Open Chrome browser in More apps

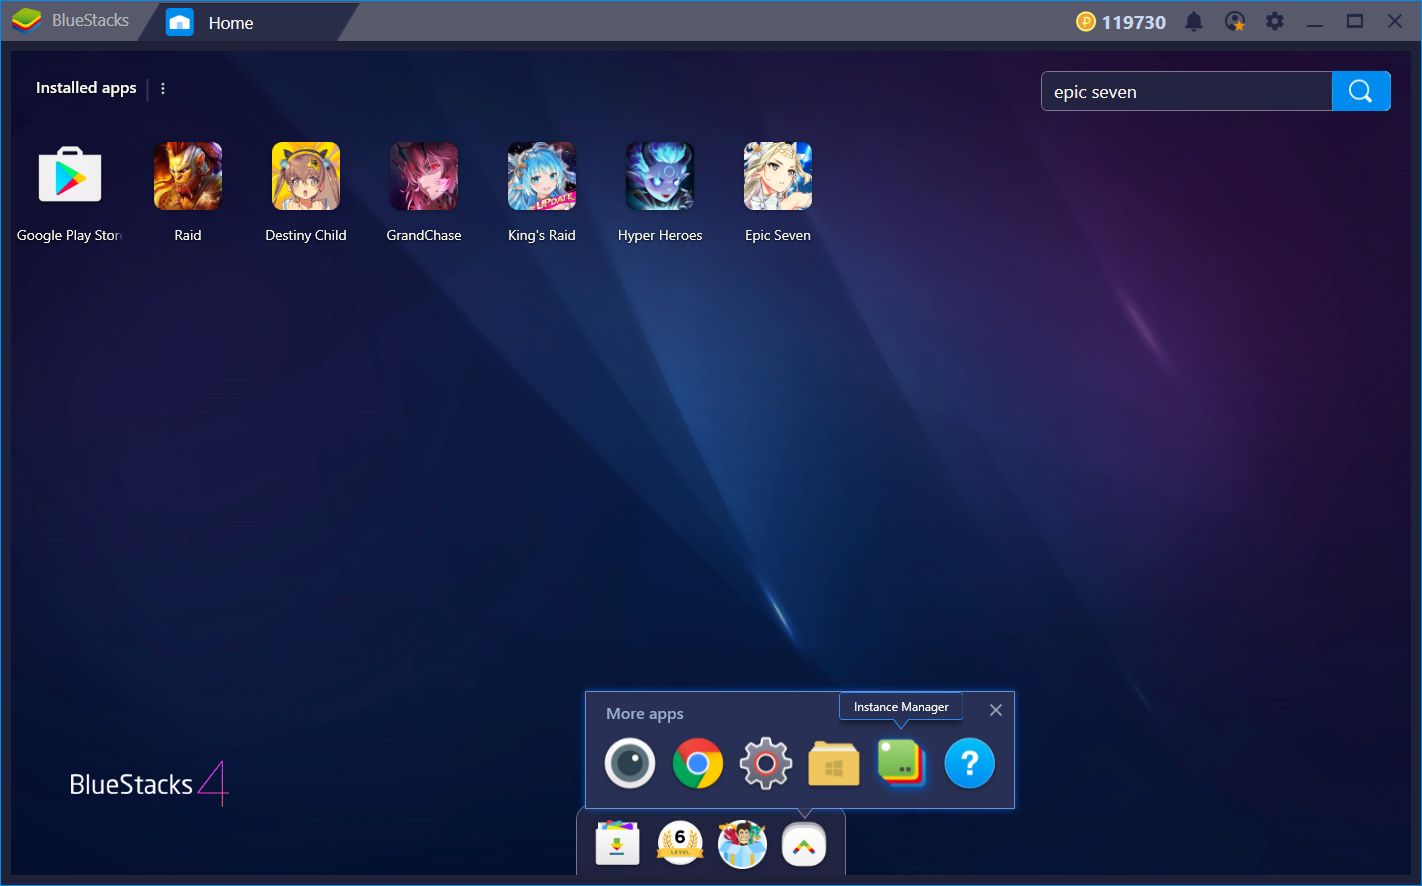coord(698,764)
